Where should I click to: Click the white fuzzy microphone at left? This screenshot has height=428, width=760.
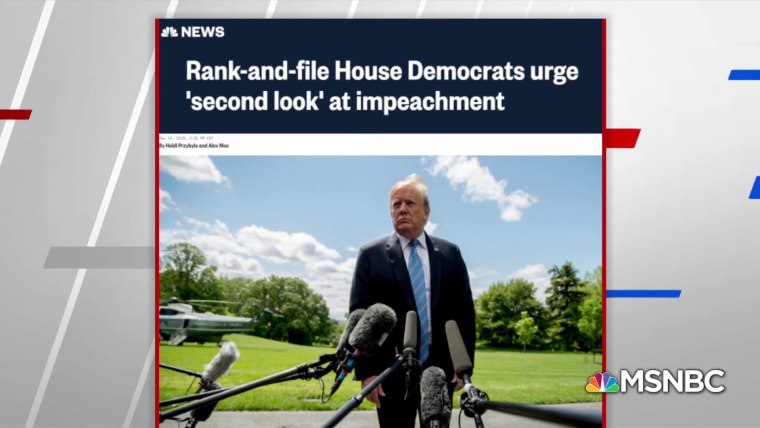tap(220, 362)
